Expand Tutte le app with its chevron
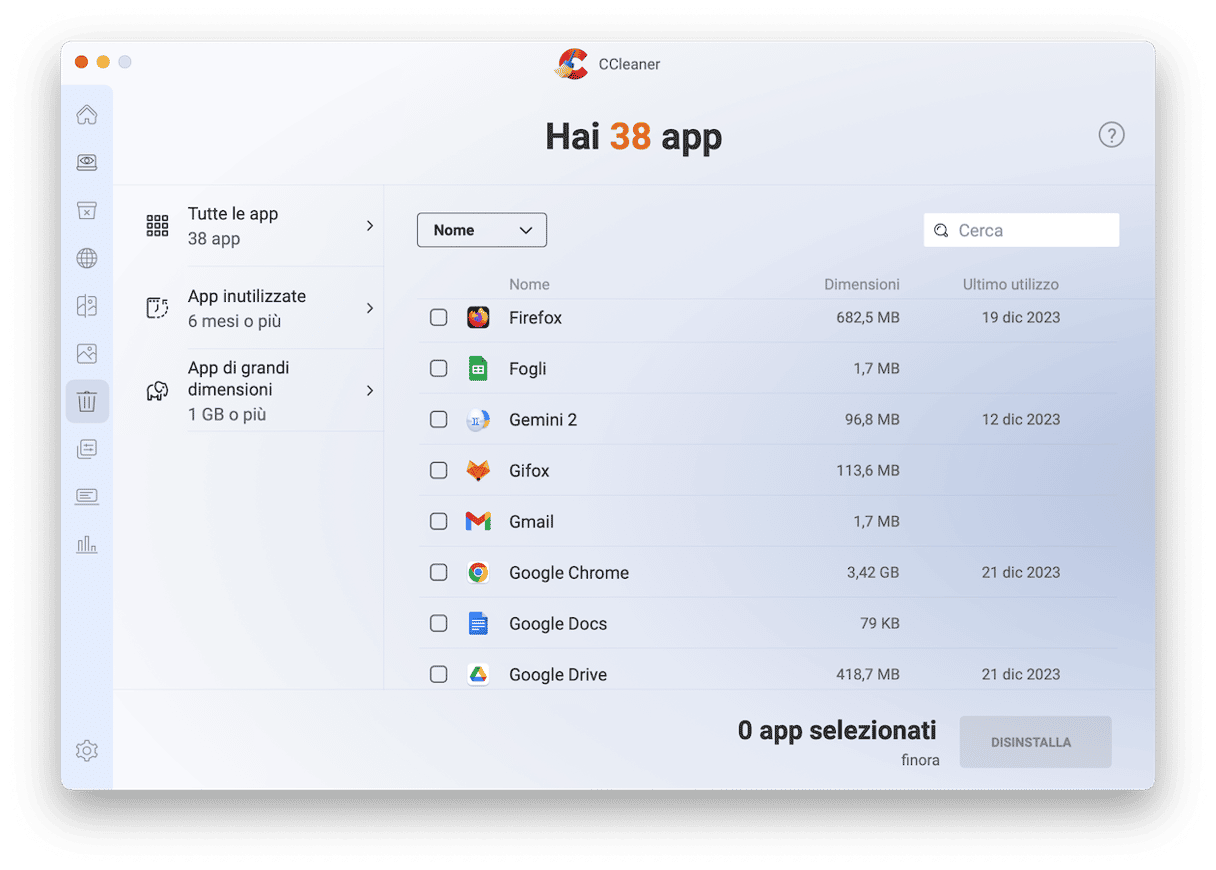The height and width of the screenshot is (870, 1216). 370,226
